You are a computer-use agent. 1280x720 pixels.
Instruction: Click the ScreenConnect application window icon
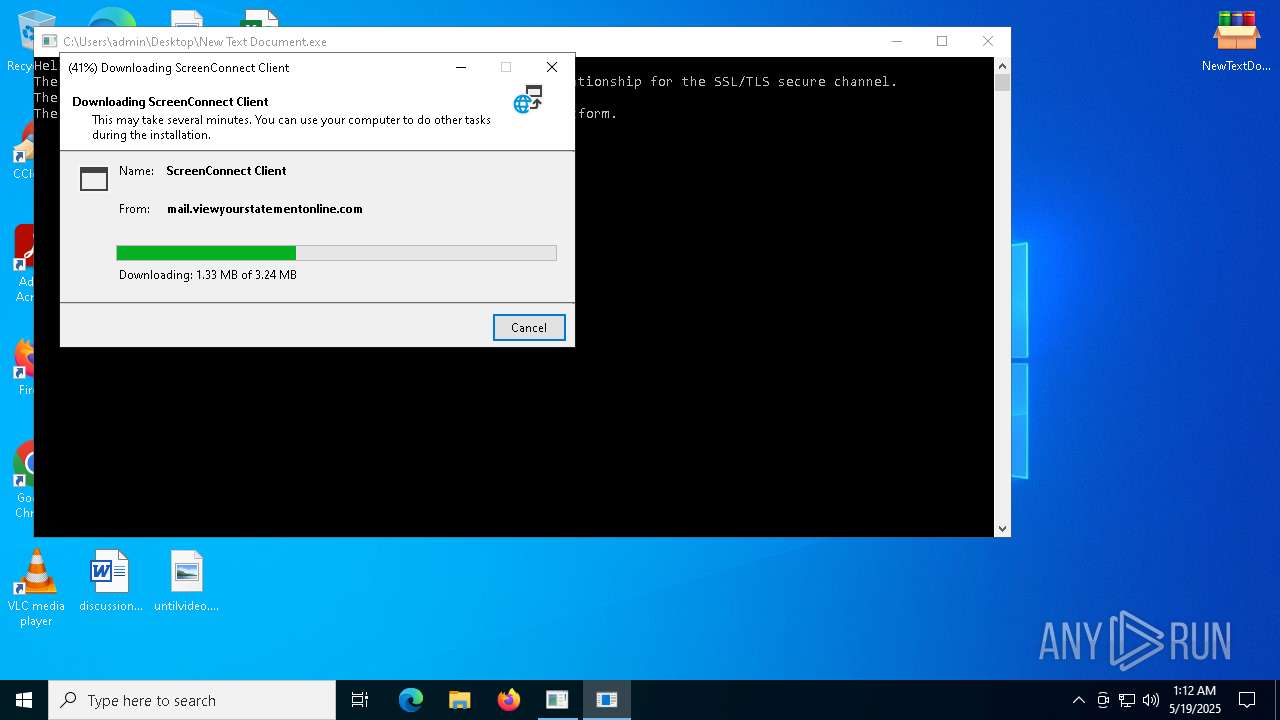pyautogui.click(x=94, y=179)
